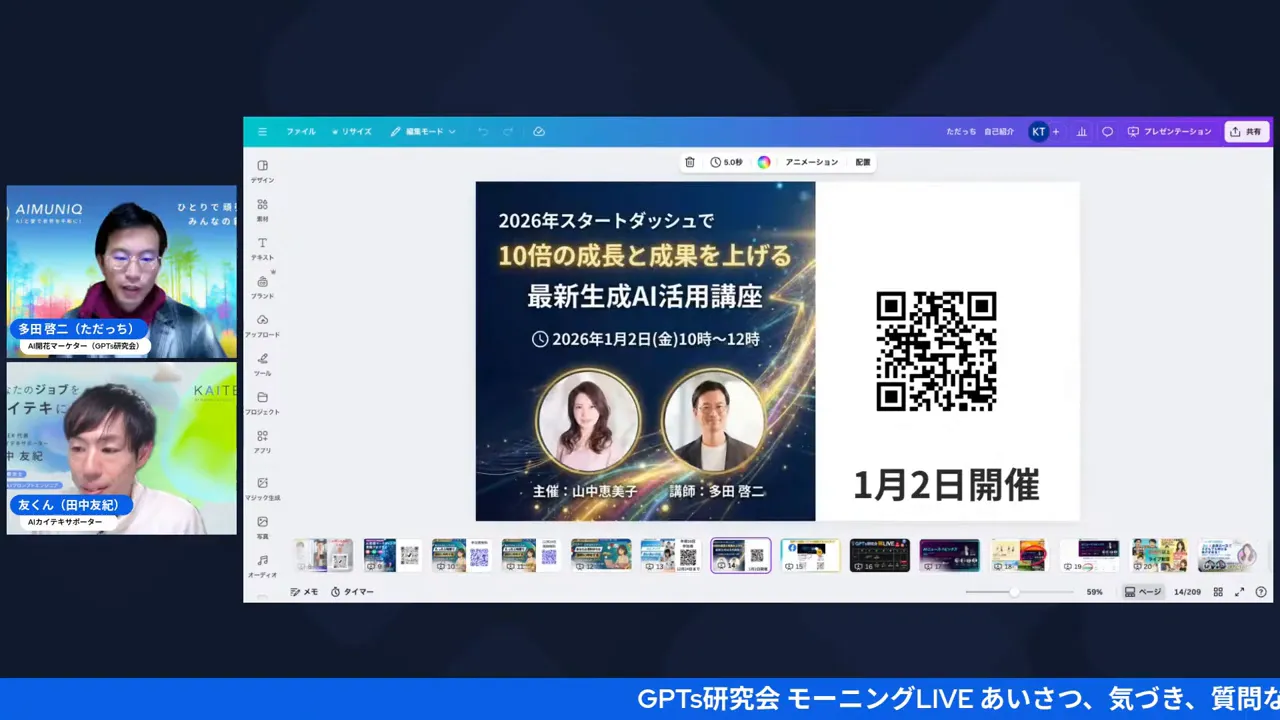Open the ファイル menu
Viewport: 1280px width, 720px height.
pos(300,131)
